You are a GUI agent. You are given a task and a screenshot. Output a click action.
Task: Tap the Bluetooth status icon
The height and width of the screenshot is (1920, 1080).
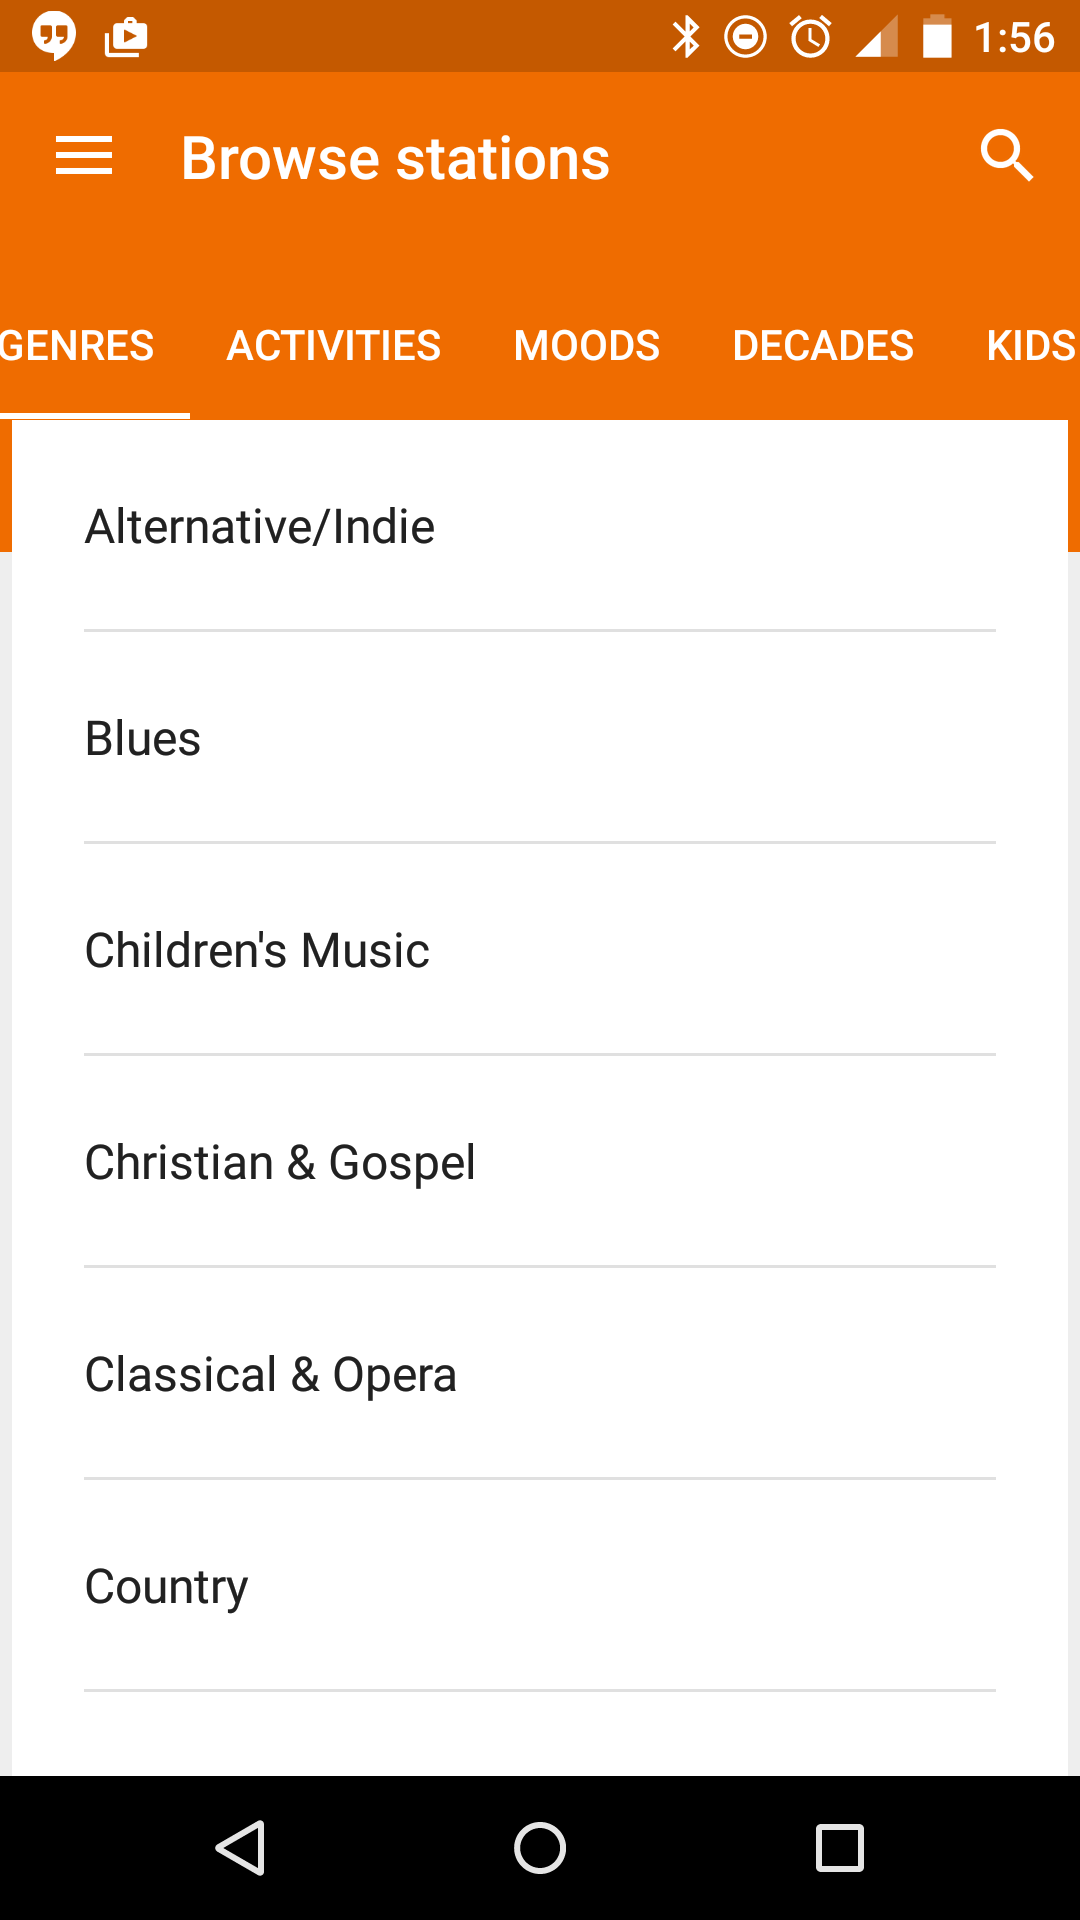point(686,37)
